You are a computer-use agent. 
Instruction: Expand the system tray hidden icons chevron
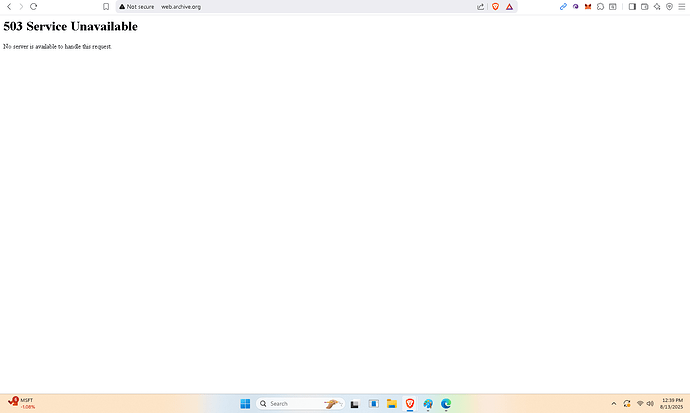[x=614, y=404]
